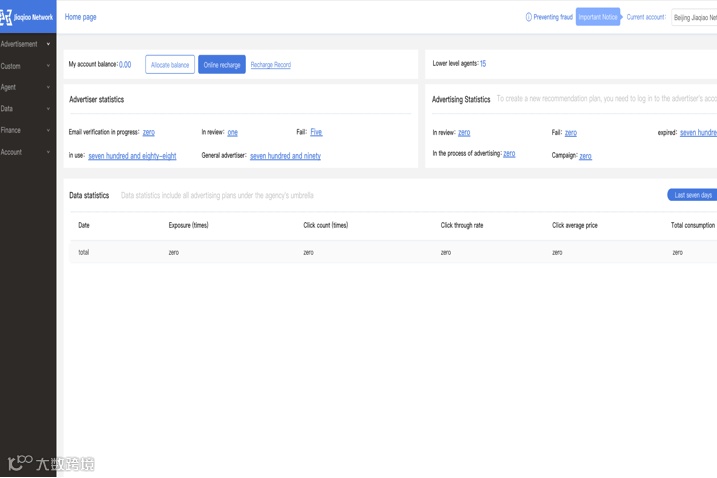This screenshot has width=717, height=478.
Task: Open the expired seven hundred link
Action: tap(698, 133)
